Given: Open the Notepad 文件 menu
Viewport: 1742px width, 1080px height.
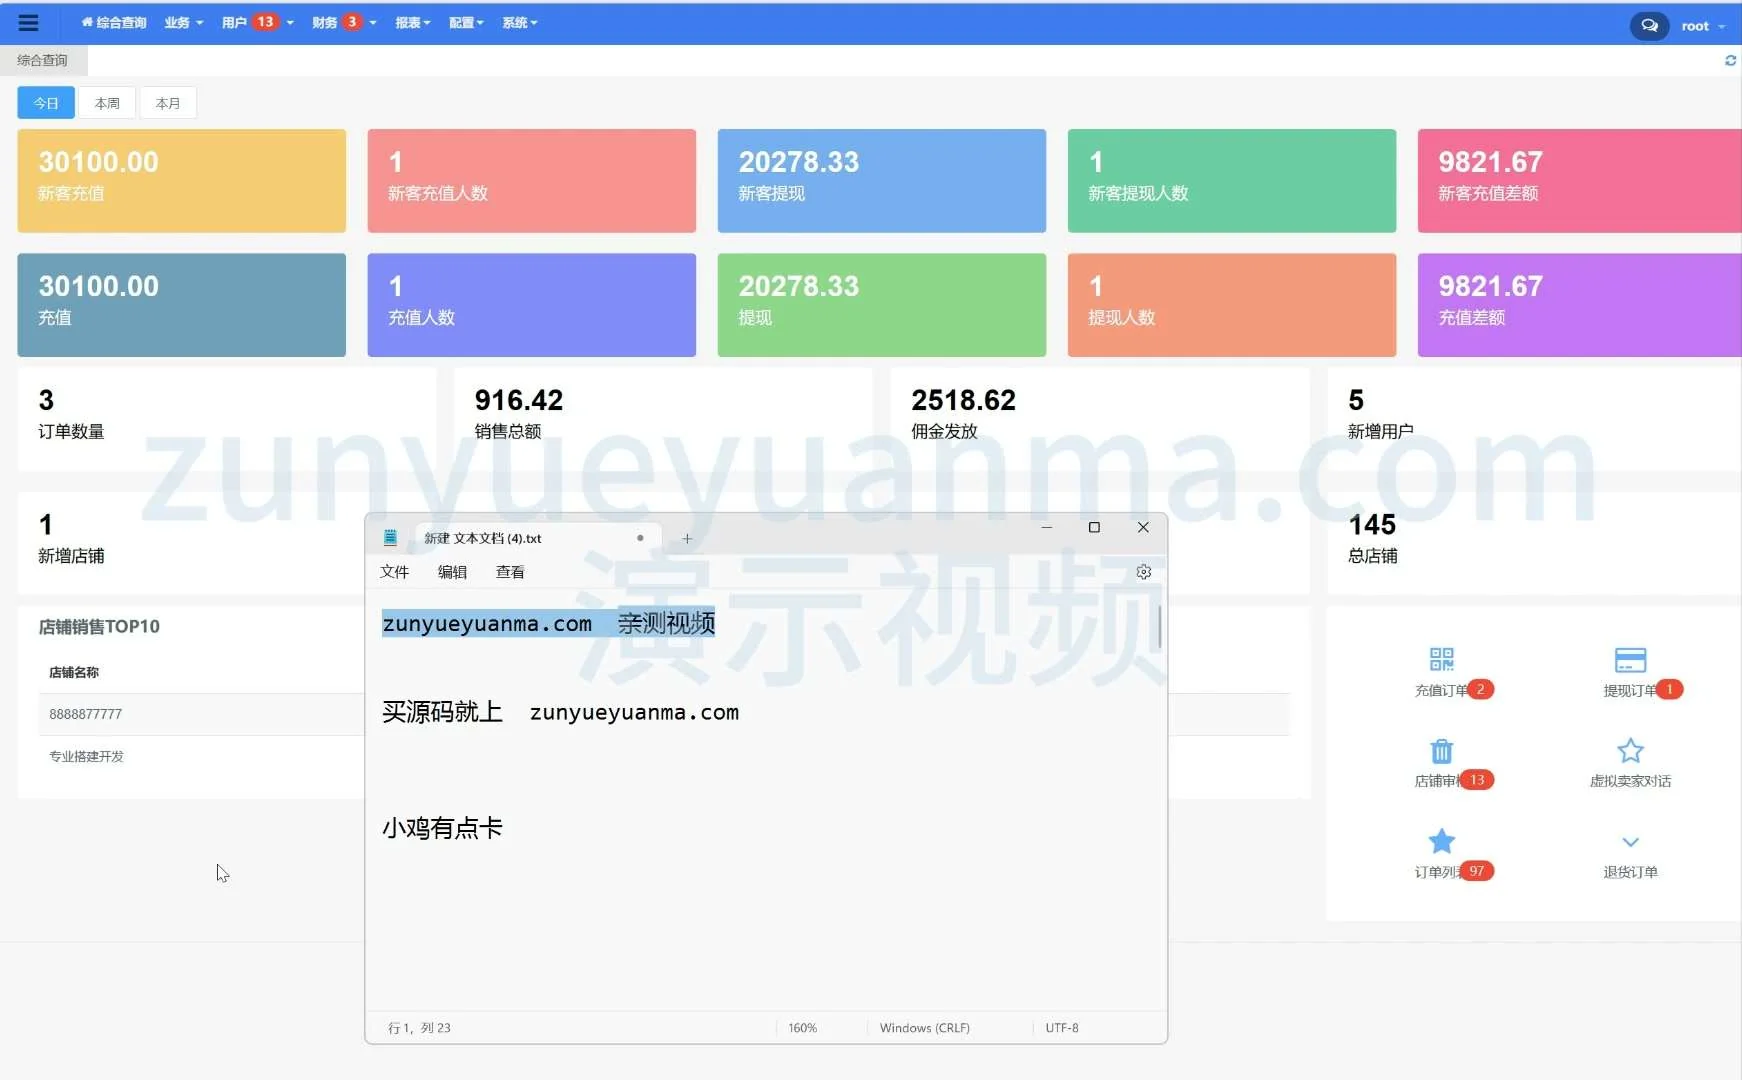Looking at the screenshot, I should pyautogui.click(x=394, y=572).
